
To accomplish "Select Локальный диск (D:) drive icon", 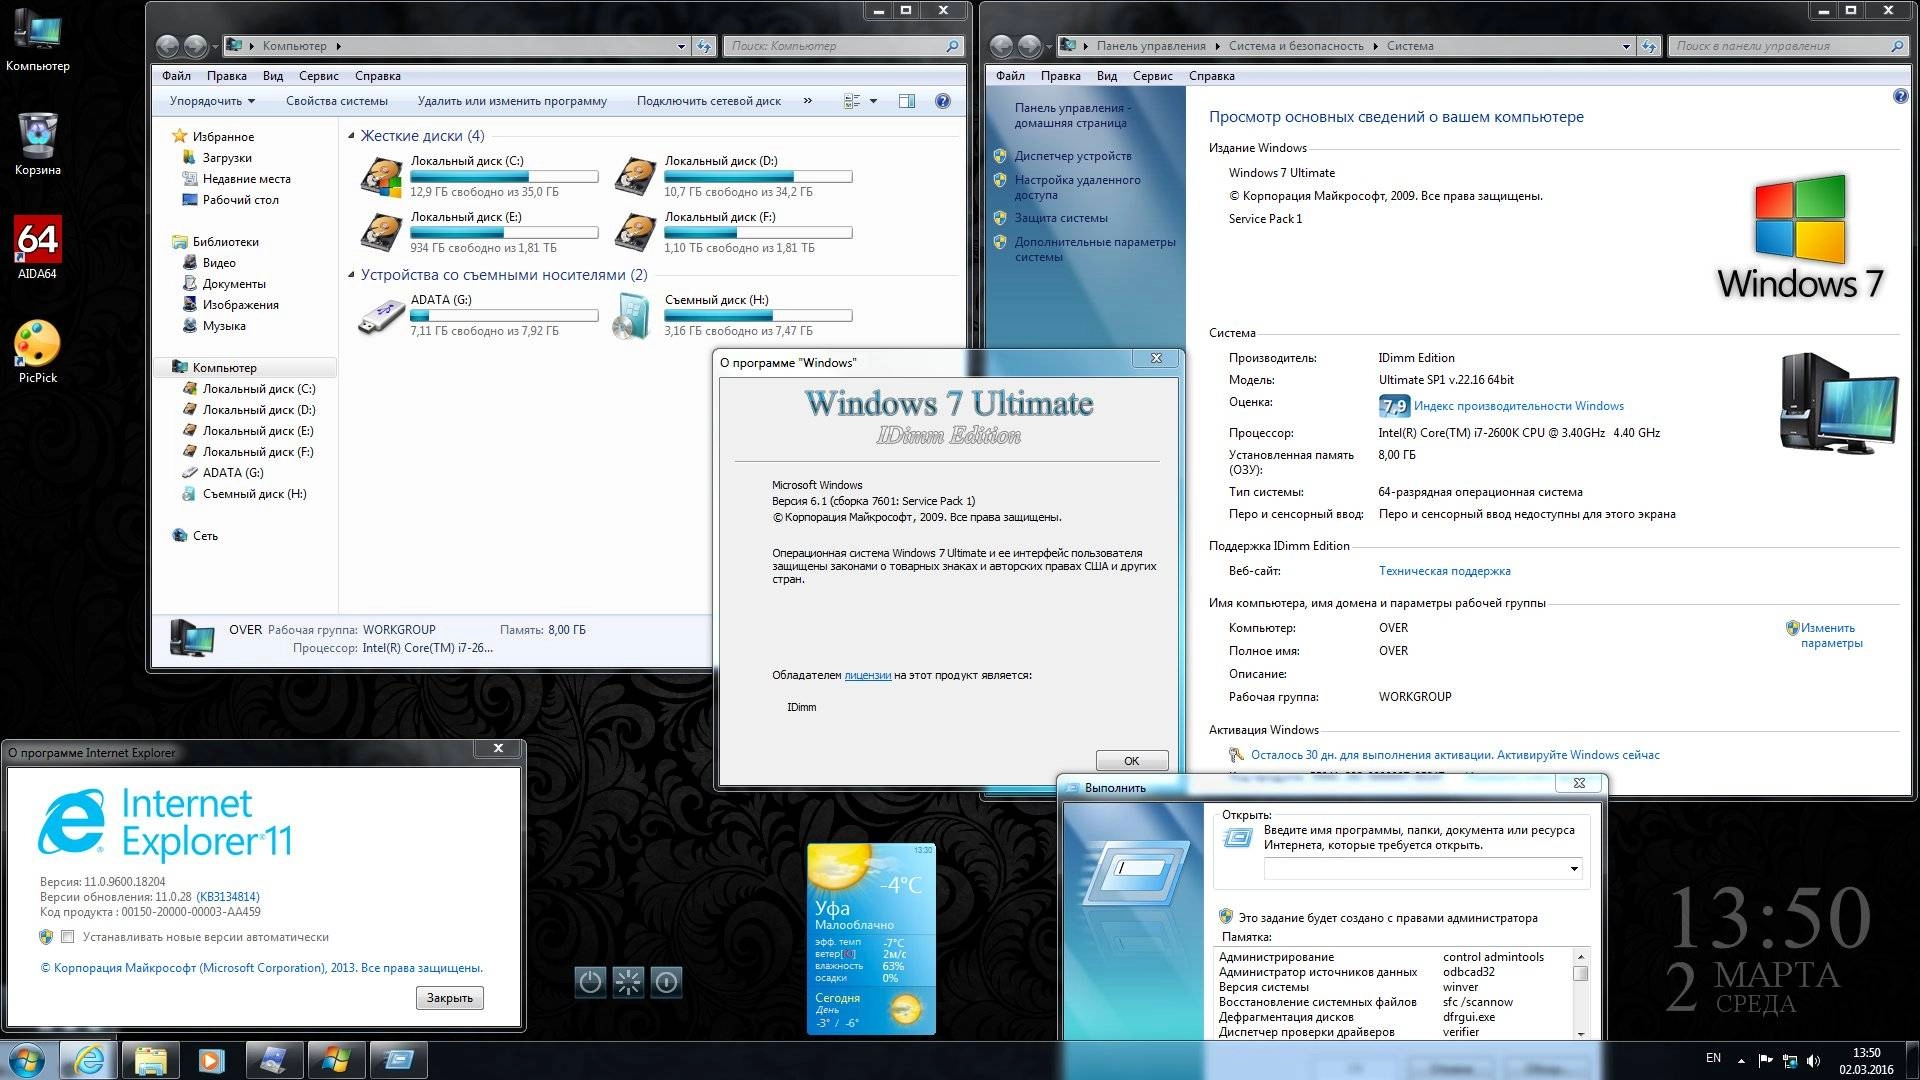I will (x=636, y=176).
